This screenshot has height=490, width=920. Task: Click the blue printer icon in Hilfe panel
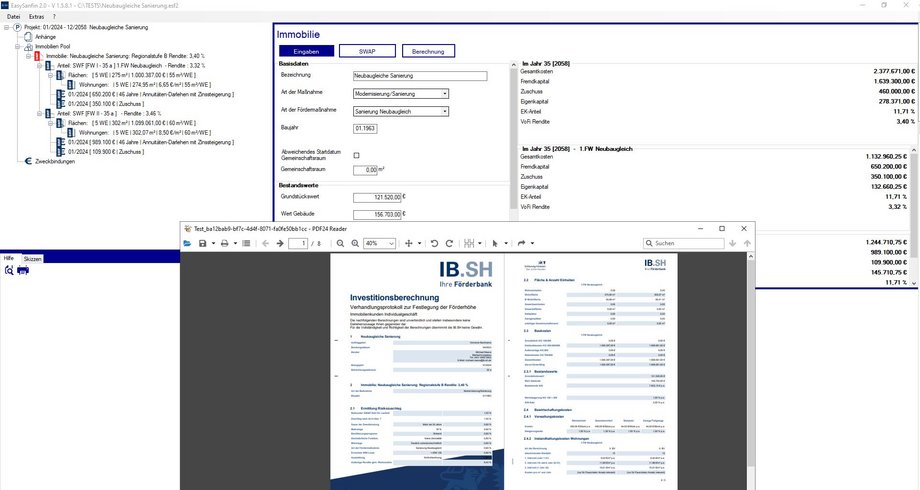(22, 271)
